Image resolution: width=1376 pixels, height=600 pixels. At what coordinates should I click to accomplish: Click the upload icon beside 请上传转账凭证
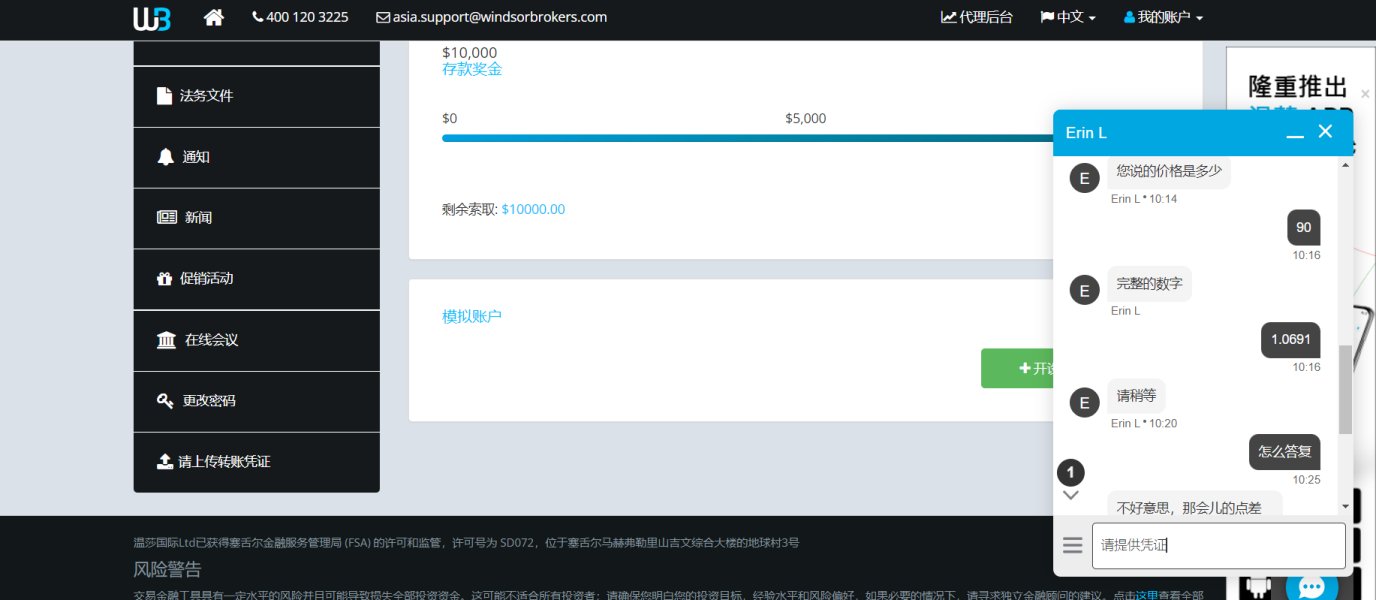165,462
